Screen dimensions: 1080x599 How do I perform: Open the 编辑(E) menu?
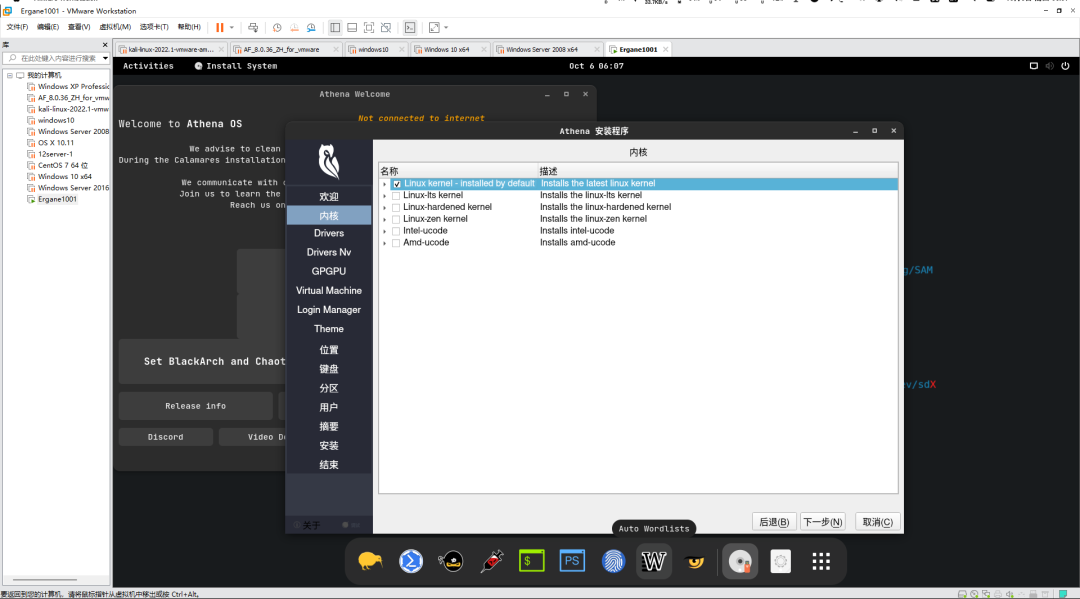coord(48,27)
